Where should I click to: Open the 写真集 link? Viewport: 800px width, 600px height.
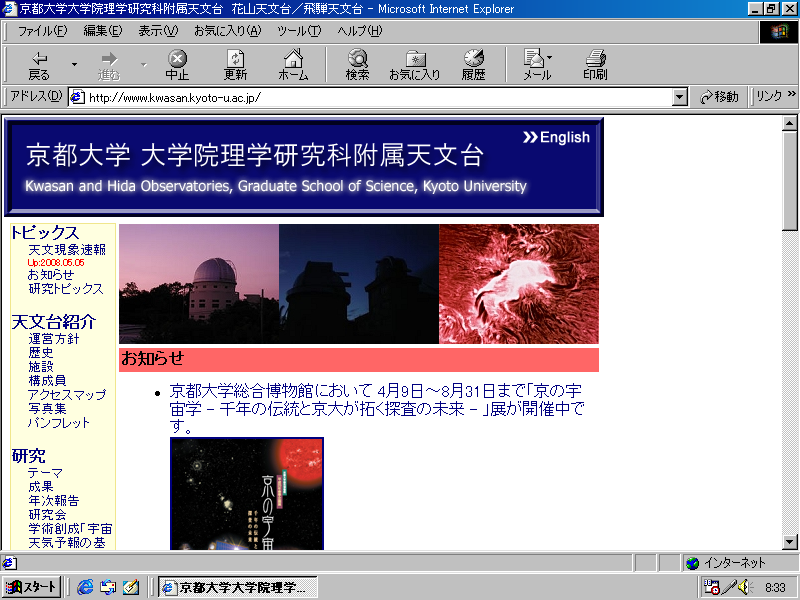click(x=47, y=409)
